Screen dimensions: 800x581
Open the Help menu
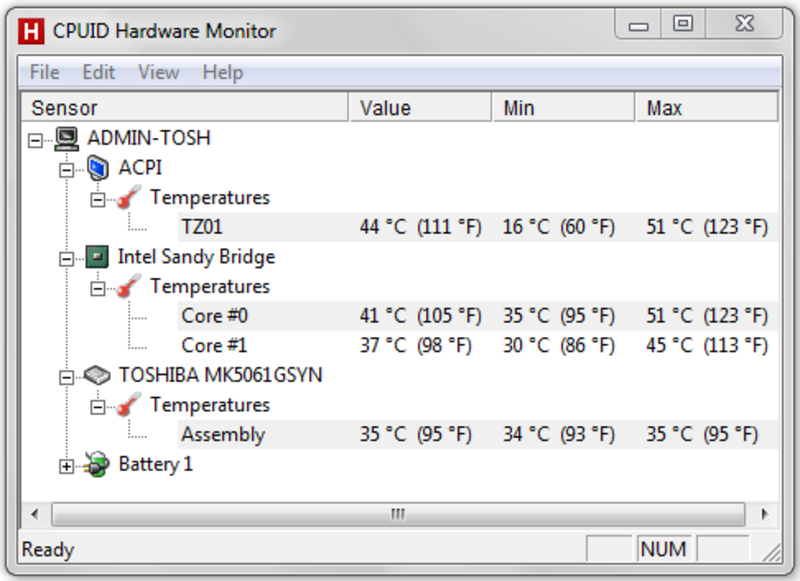coord(223,72)
